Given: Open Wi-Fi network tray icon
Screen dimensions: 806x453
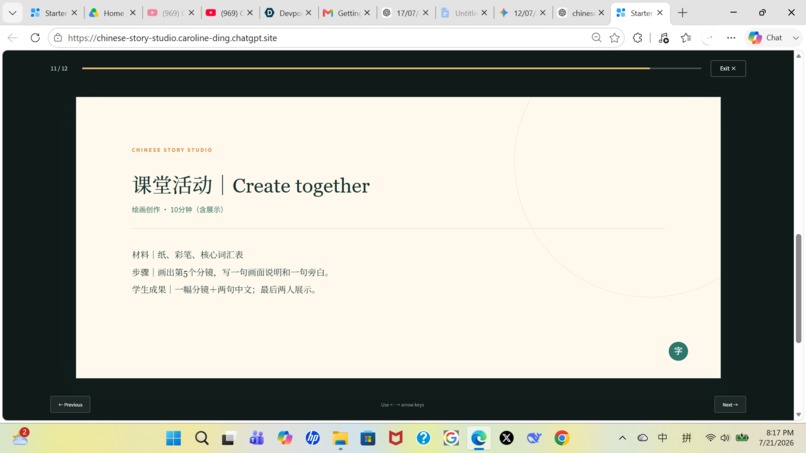Looking at the screenshot, I should pos(710,438).
